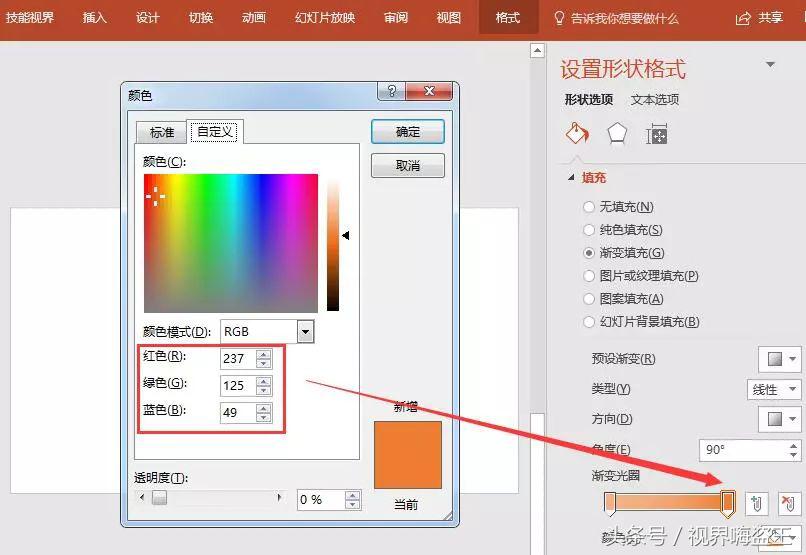This screenshot has height=555, width=806.
Task: Open the View ribbon tab
Action: [x=449, y=18]
